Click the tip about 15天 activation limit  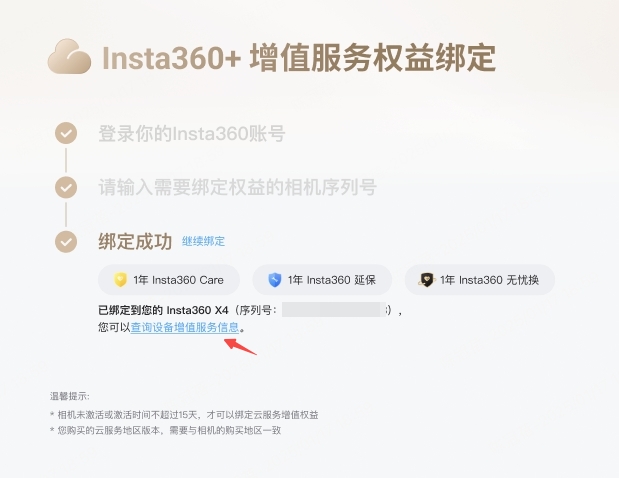point(184,414)
